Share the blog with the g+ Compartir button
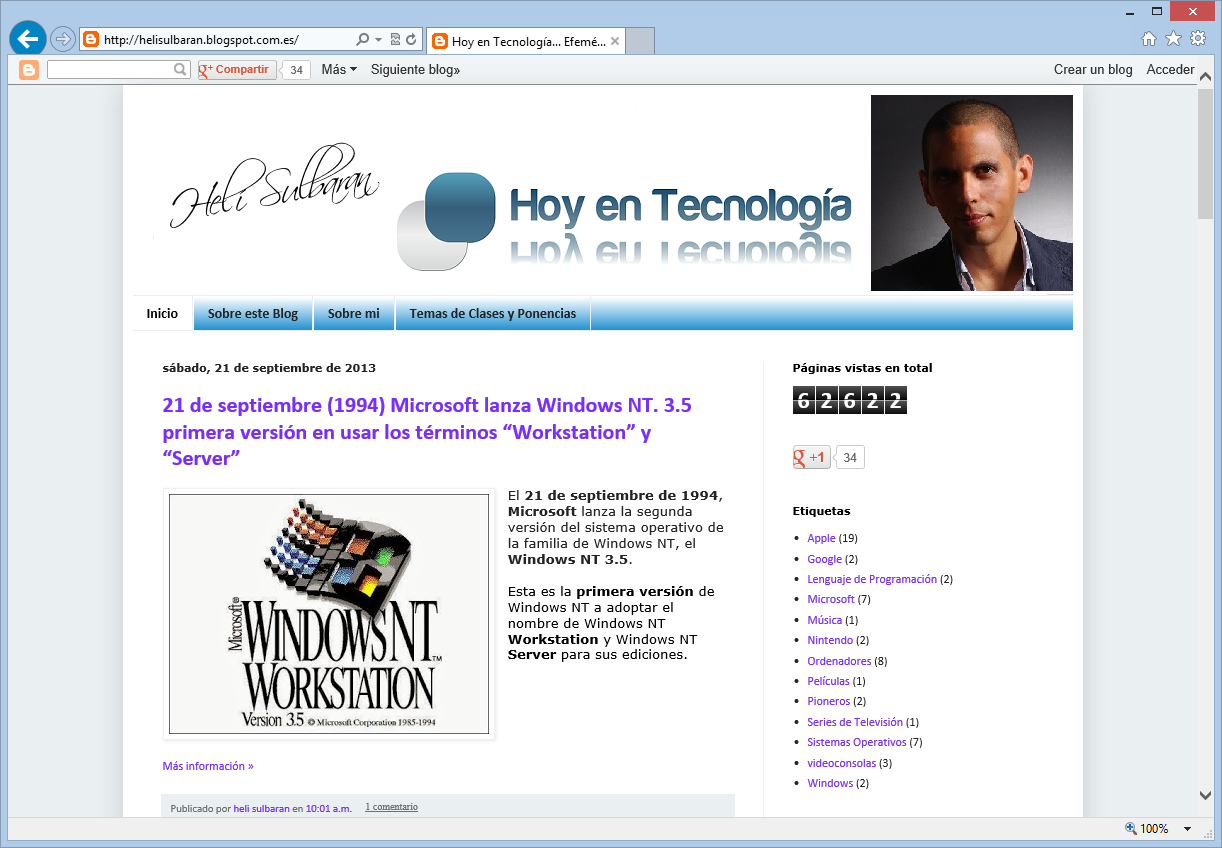 click(x=237, y=70)
